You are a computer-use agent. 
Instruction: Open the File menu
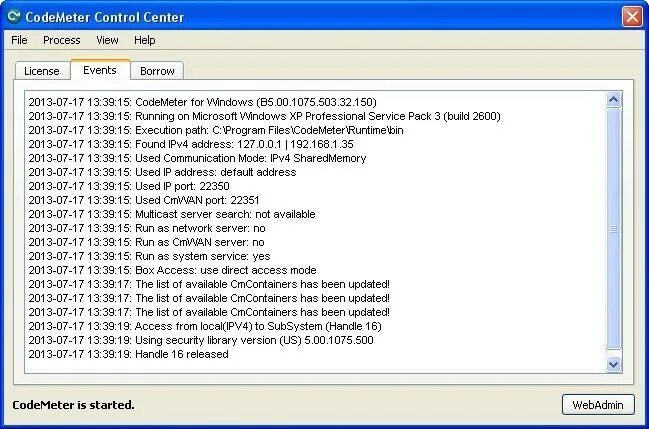pos(19,40)
